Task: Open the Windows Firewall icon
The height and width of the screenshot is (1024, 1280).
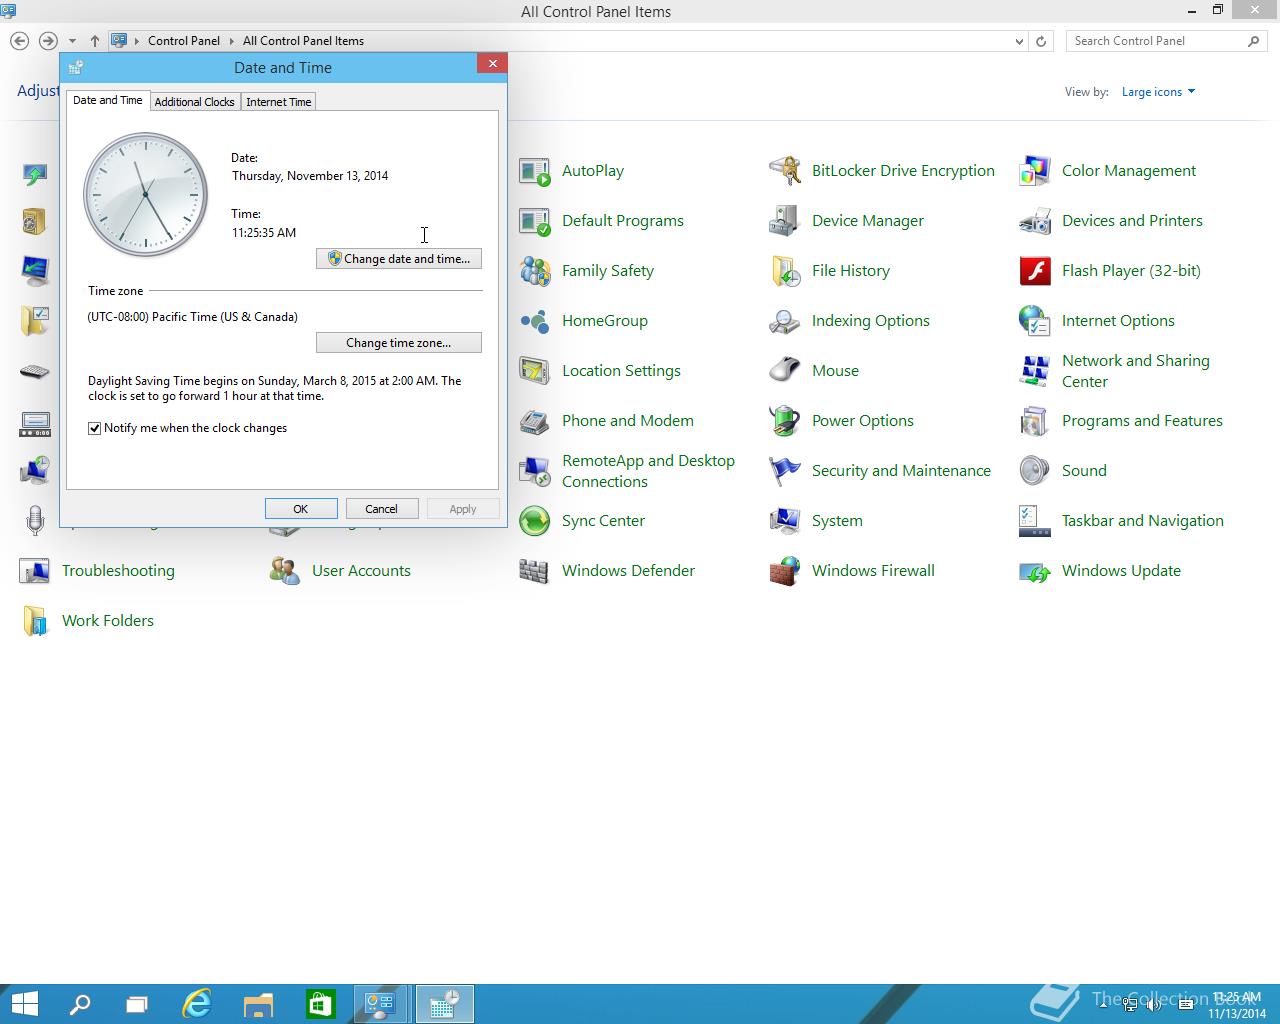Action: coord(785,571)
